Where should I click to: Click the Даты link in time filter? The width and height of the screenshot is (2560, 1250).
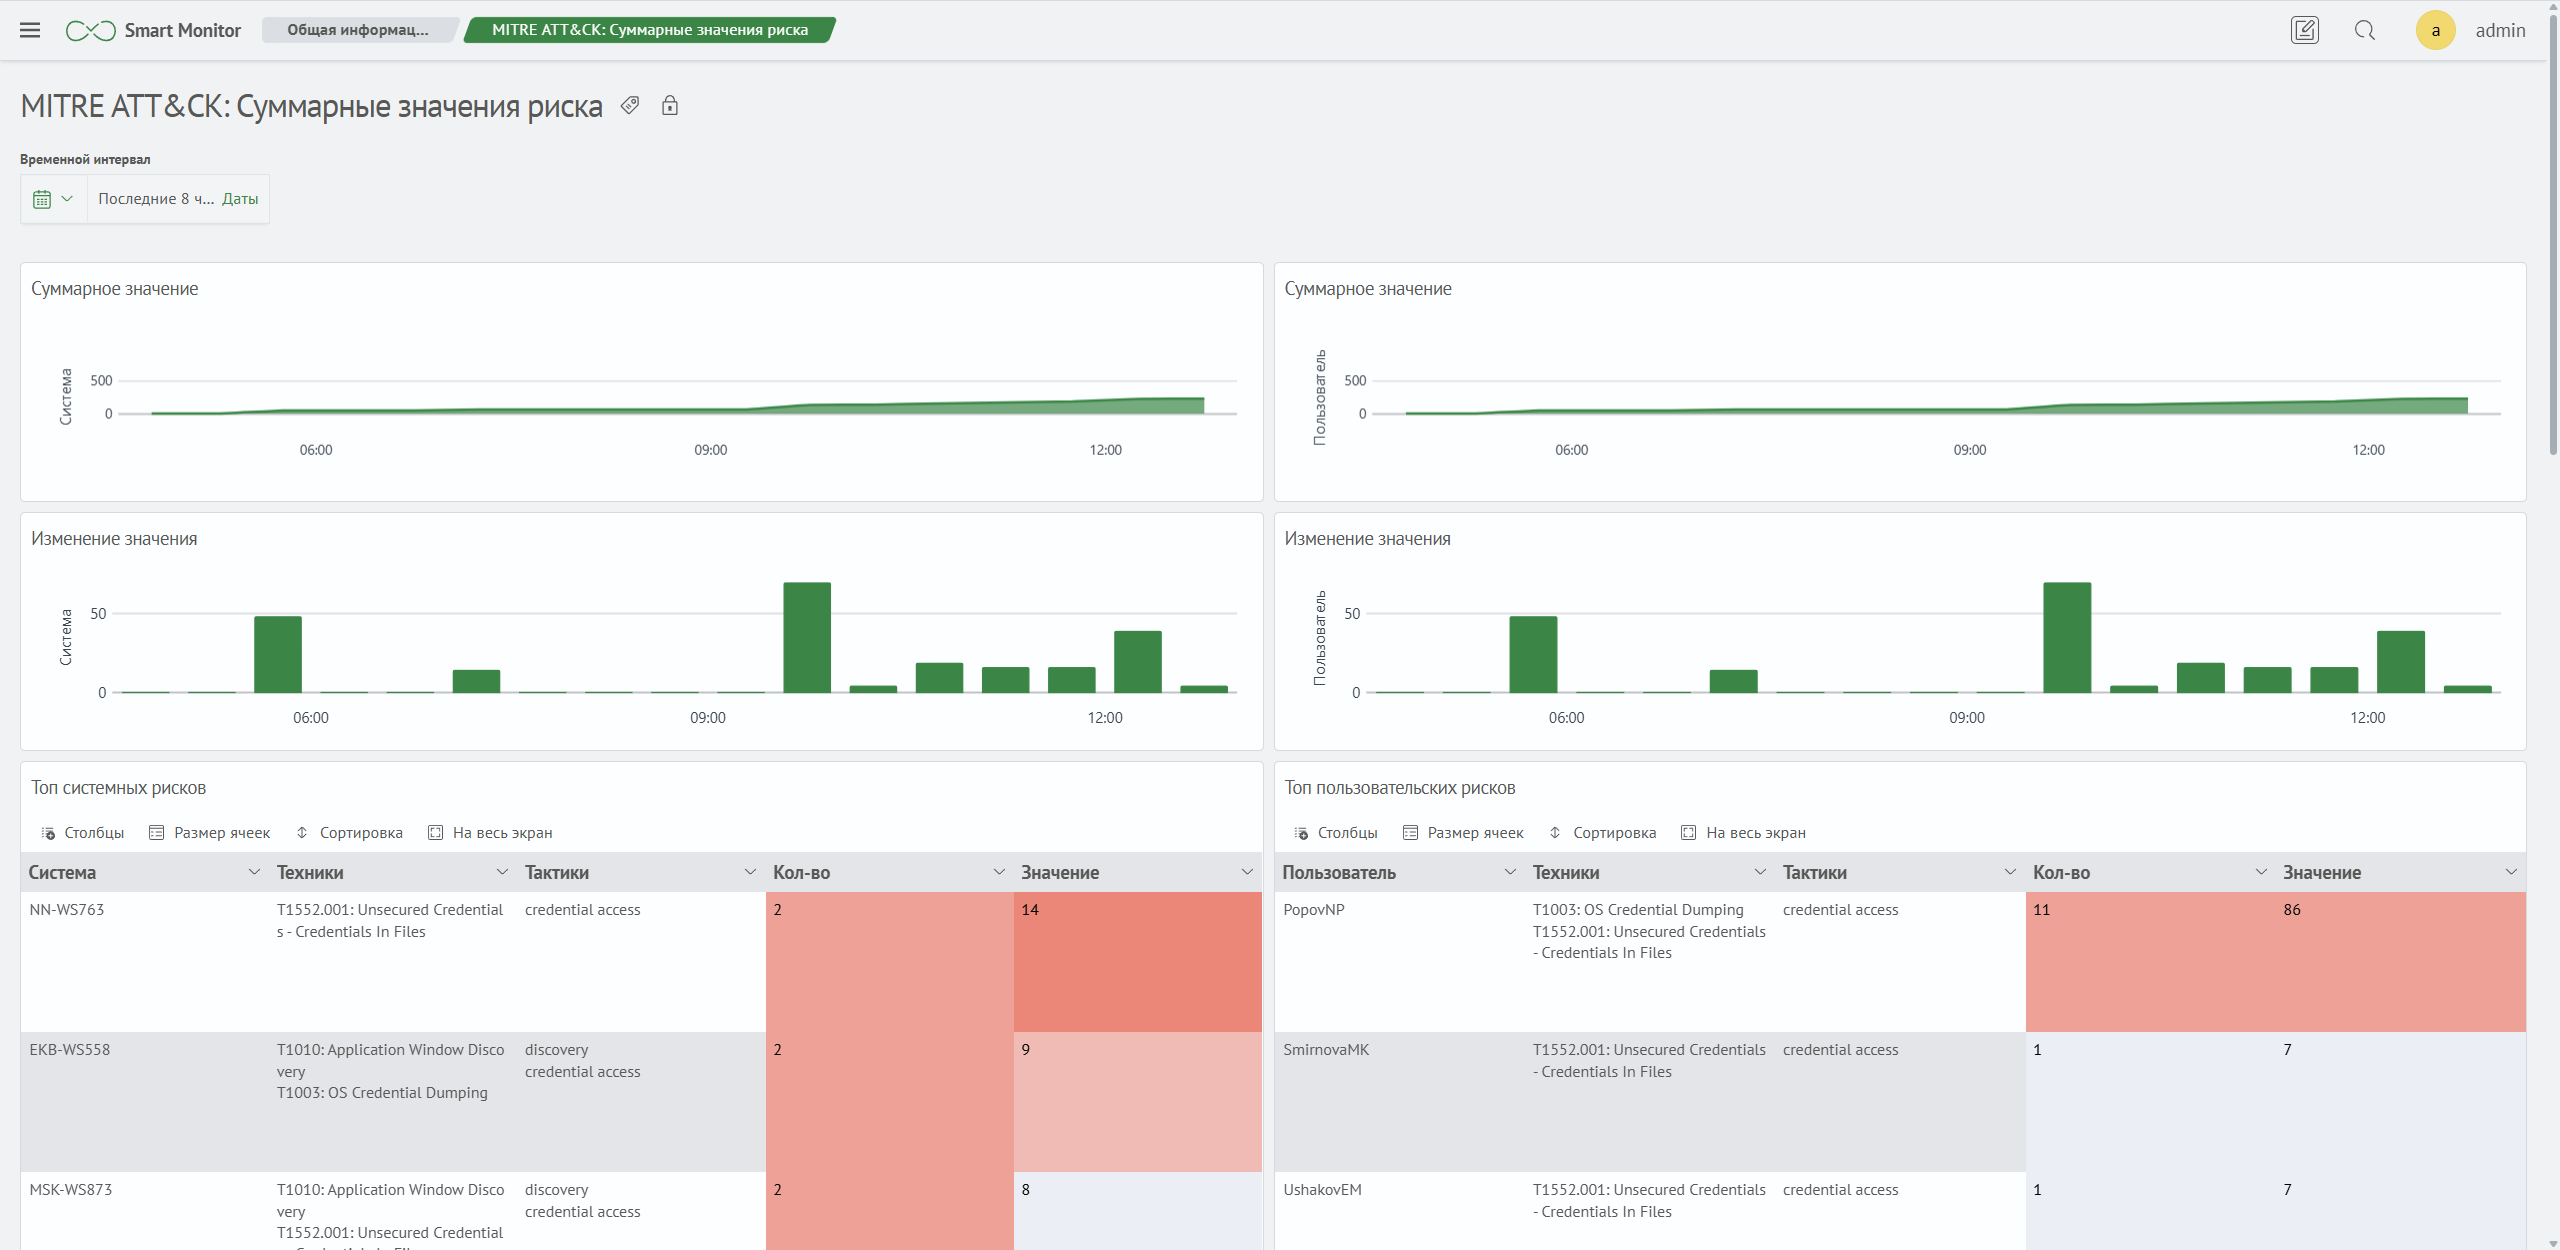(240, 199)
